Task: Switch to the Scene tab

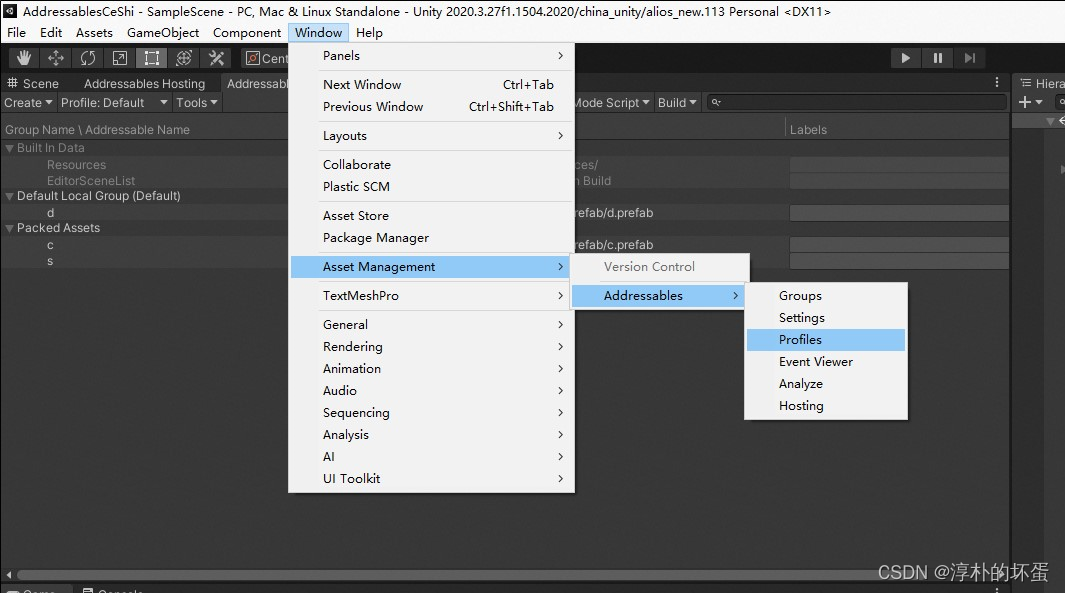Action: [x=33, y=84]
